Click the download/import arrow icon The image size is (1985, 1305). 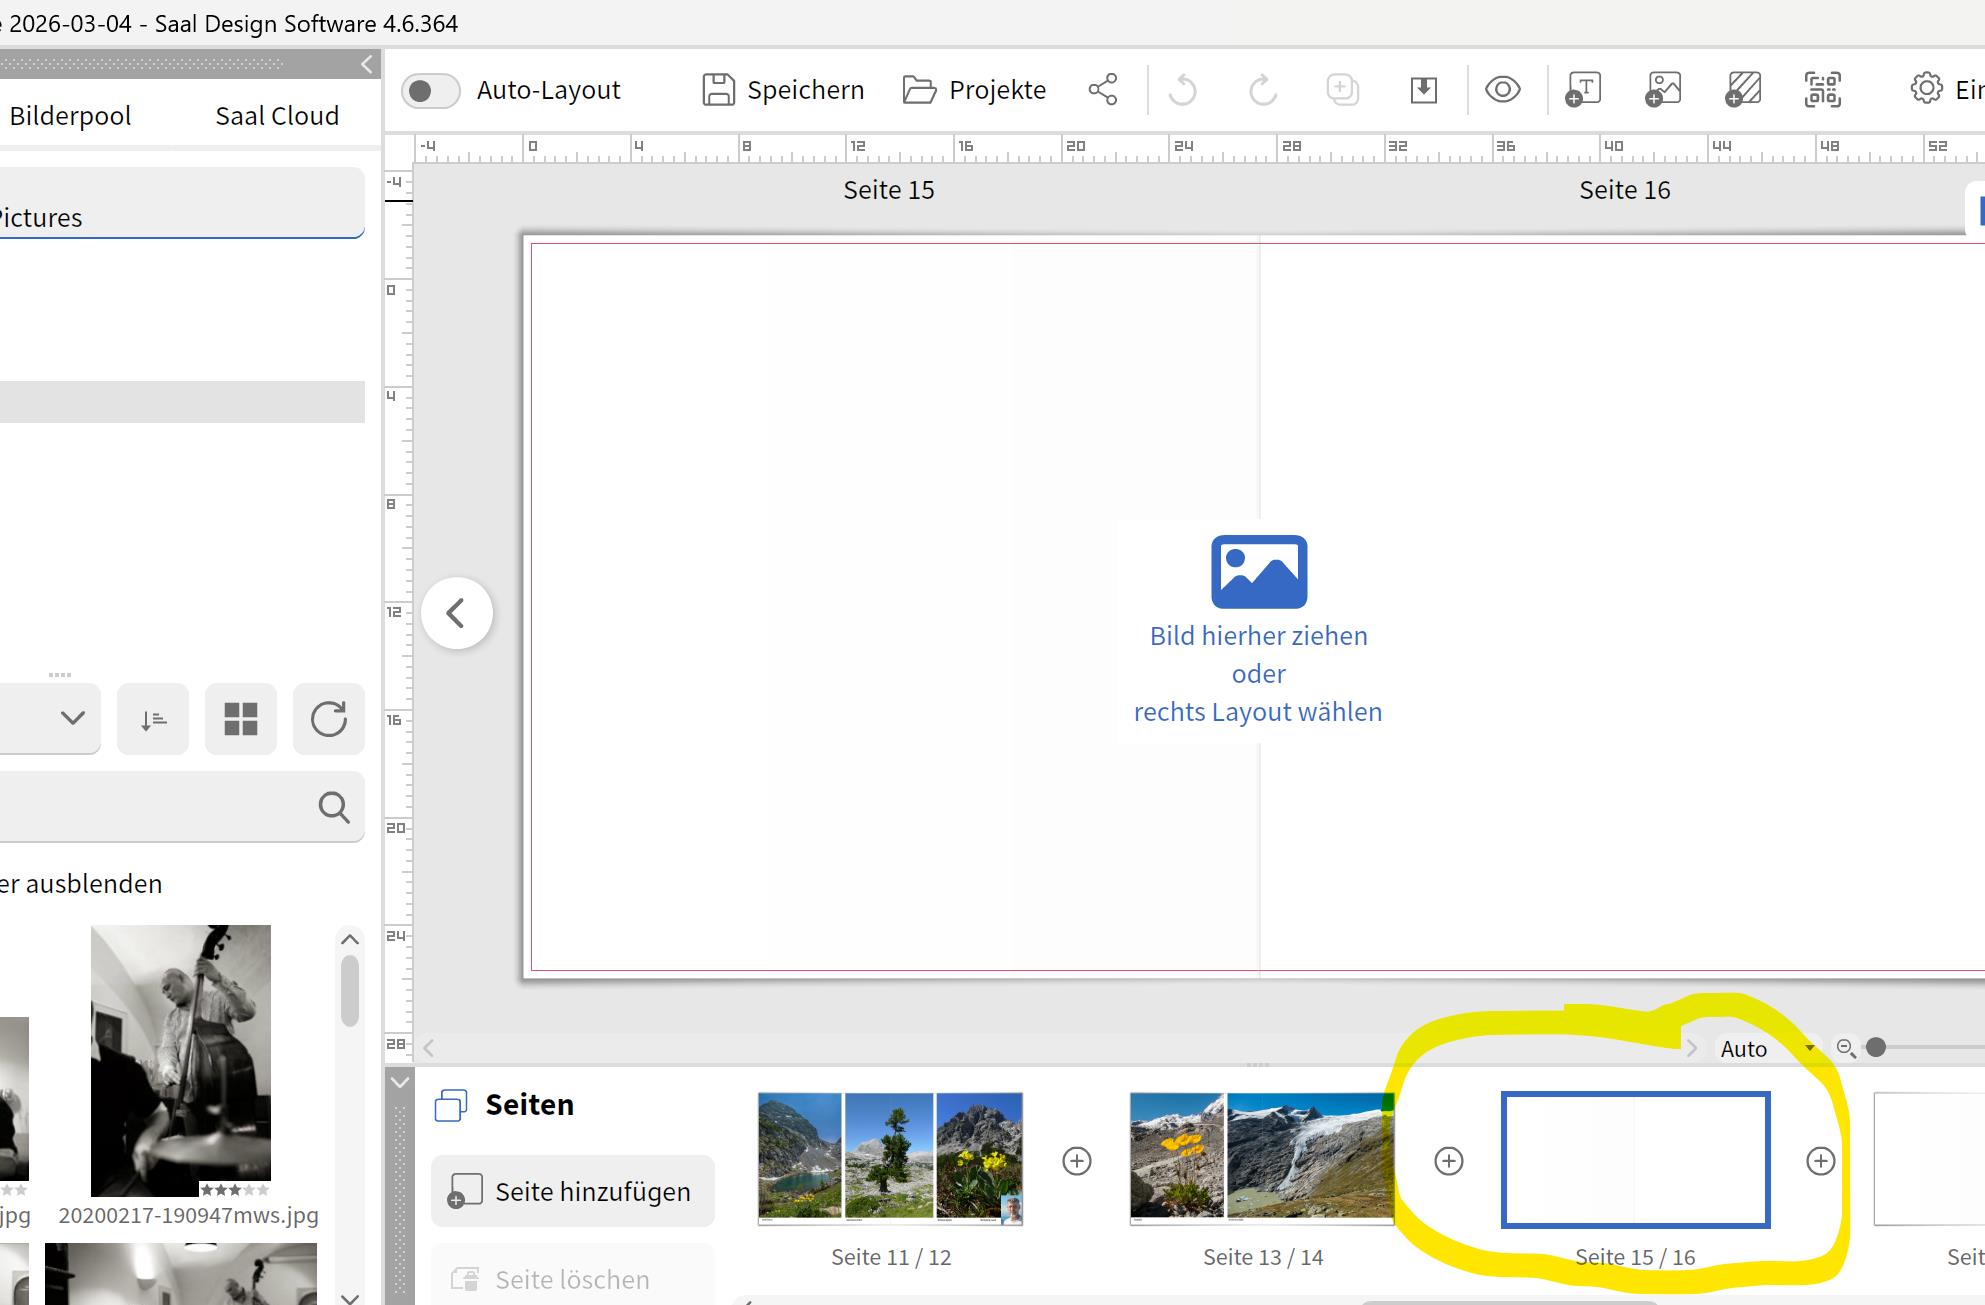pyautogui.click(x=1423, y=90)
